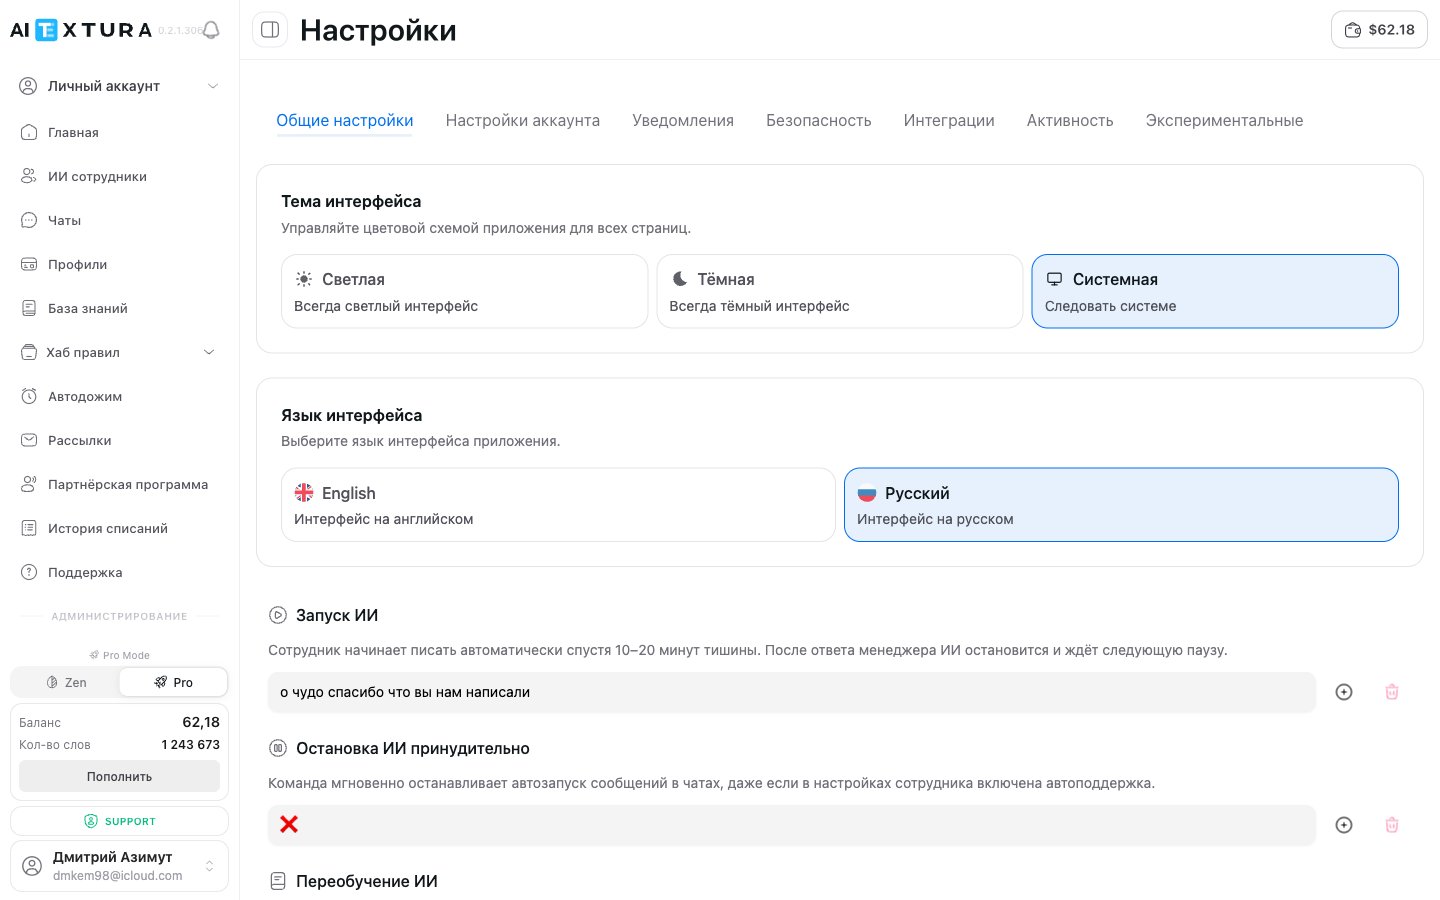Switch to the Интеграции tab
The height and width of the screenshot is (900, 1440).
click(949, 120)
